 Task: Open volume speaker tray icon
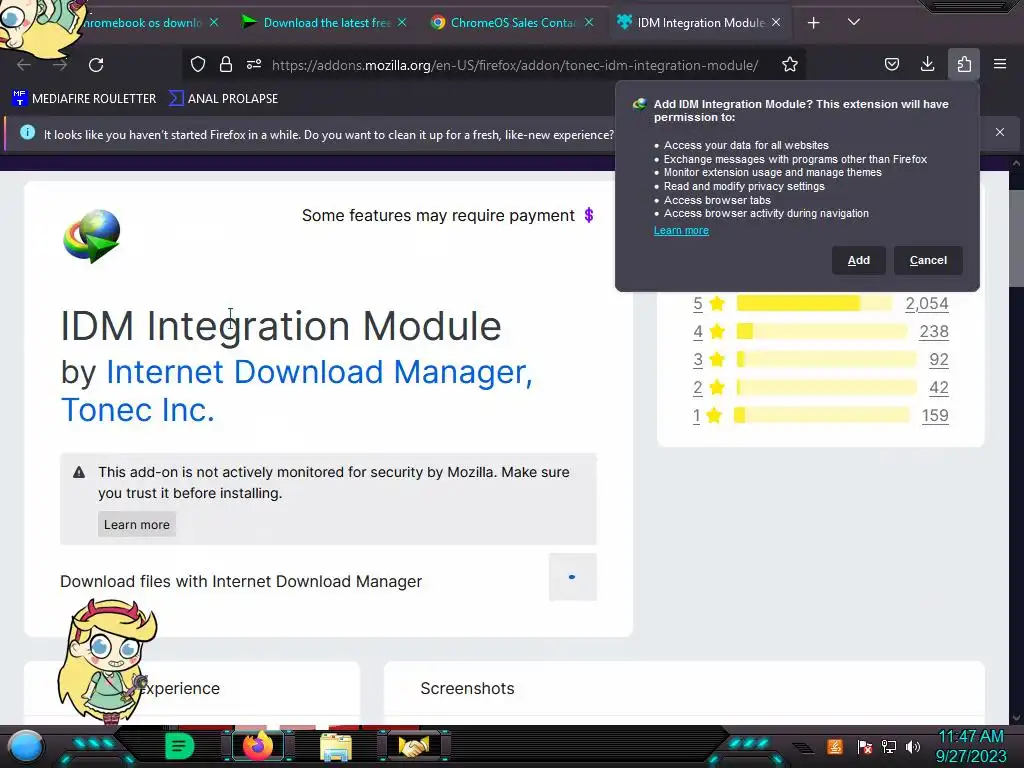click(913, 746)
